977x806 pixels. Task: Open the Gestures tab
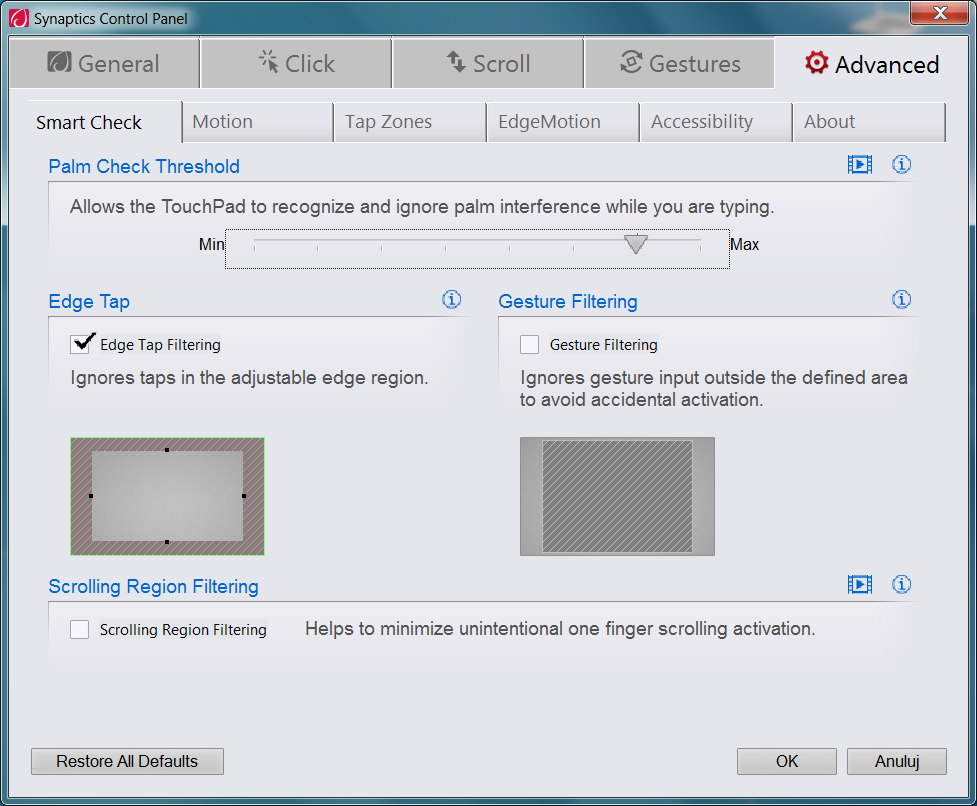pos(680,63)
